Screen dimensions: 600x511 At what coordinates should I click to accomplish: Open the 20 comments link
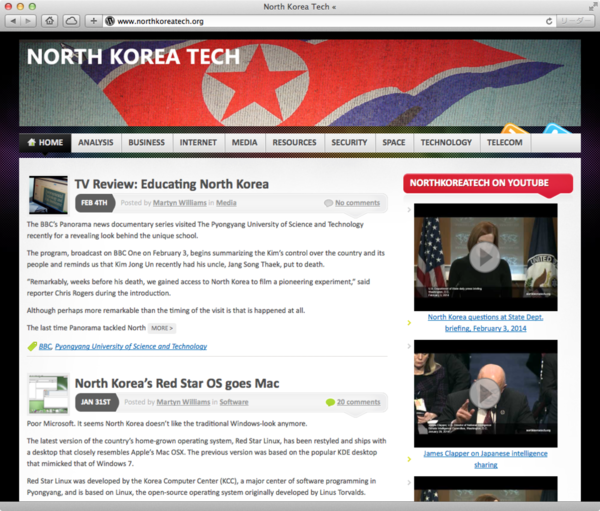[x=359, y=402]
